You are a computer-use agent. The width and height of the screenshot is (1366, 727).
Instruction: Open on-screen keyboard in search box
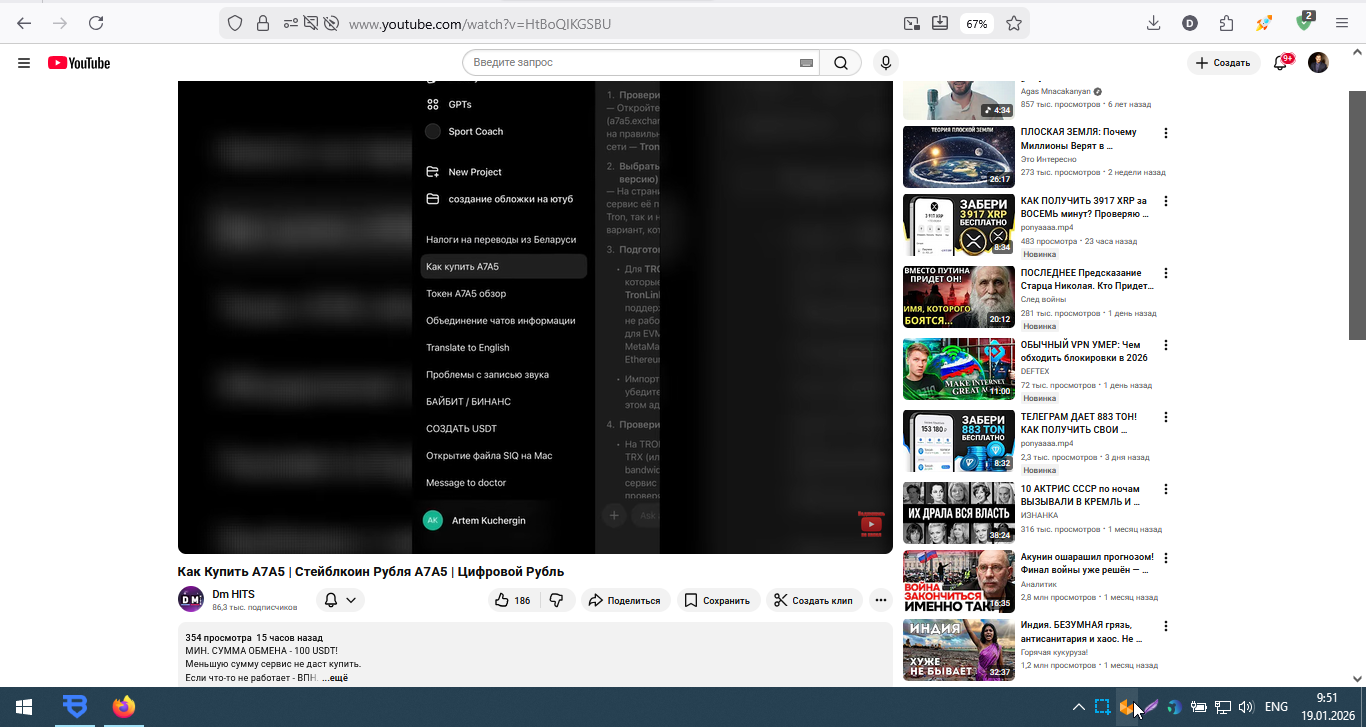[807, 63]
